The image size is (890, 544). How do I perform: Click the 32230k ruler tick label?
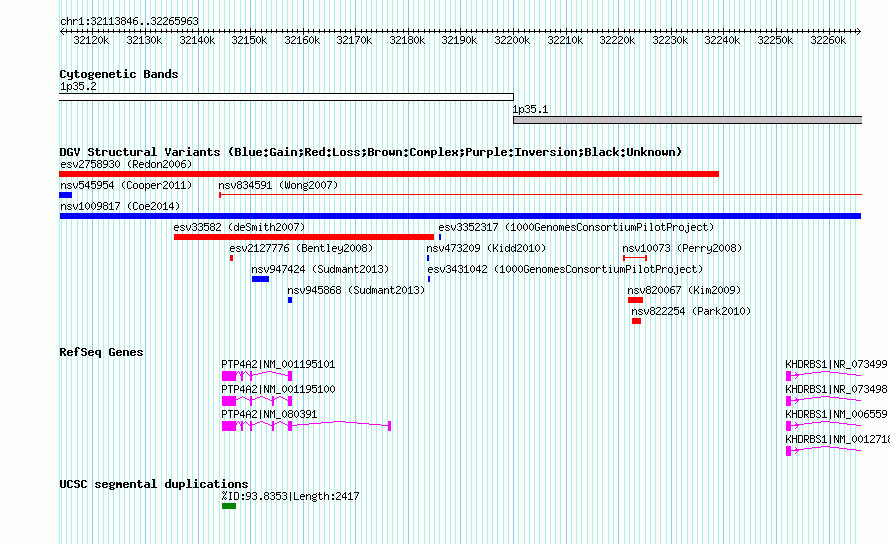click(x=670, y=40)
